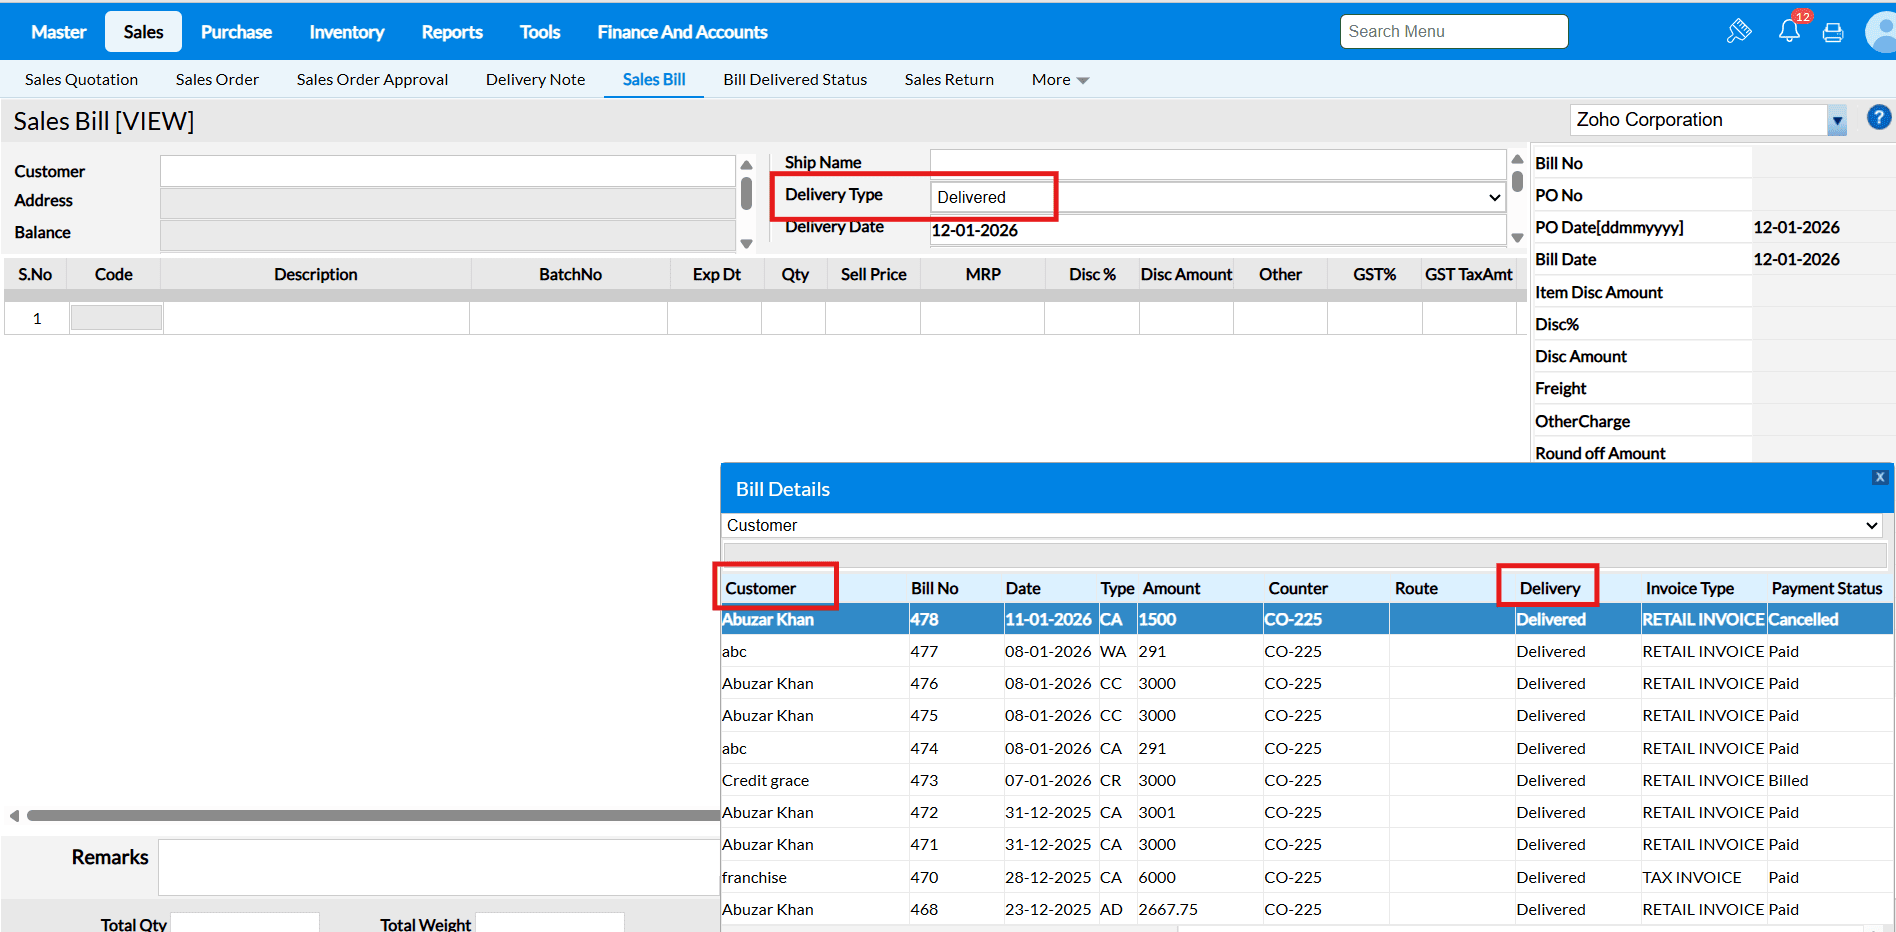Open the Purchase menu
Screen dimensions: 1896x932
(x=236, y=32)
